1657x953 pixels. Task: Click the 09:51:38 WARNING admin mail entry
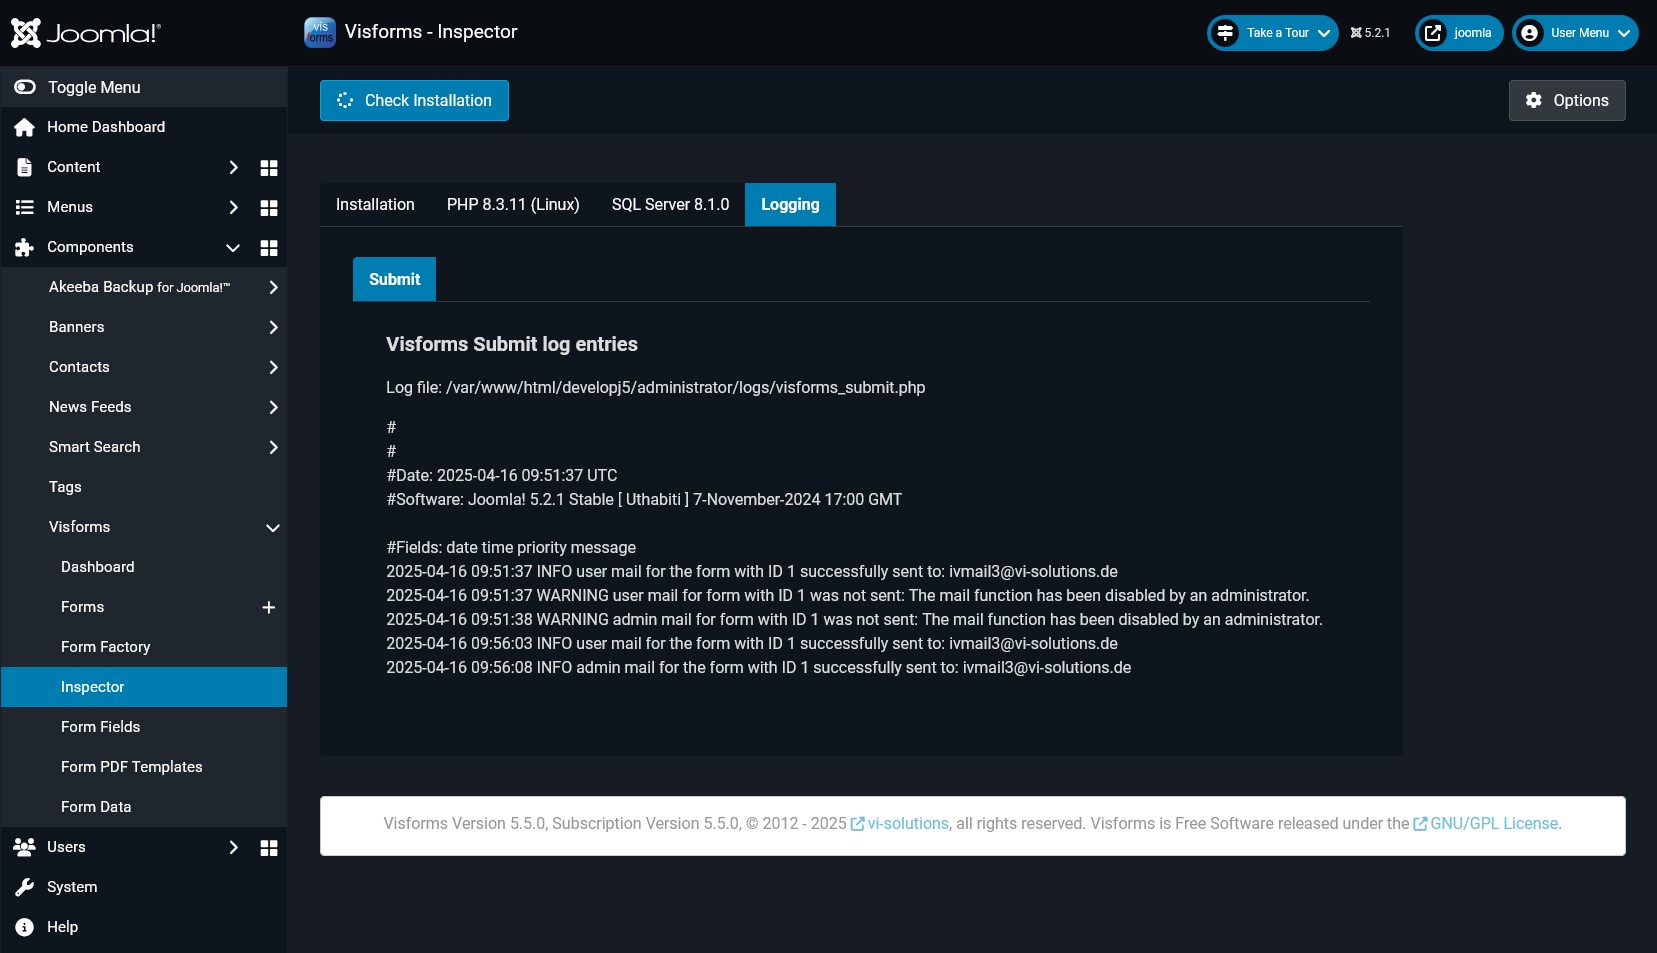854,619
